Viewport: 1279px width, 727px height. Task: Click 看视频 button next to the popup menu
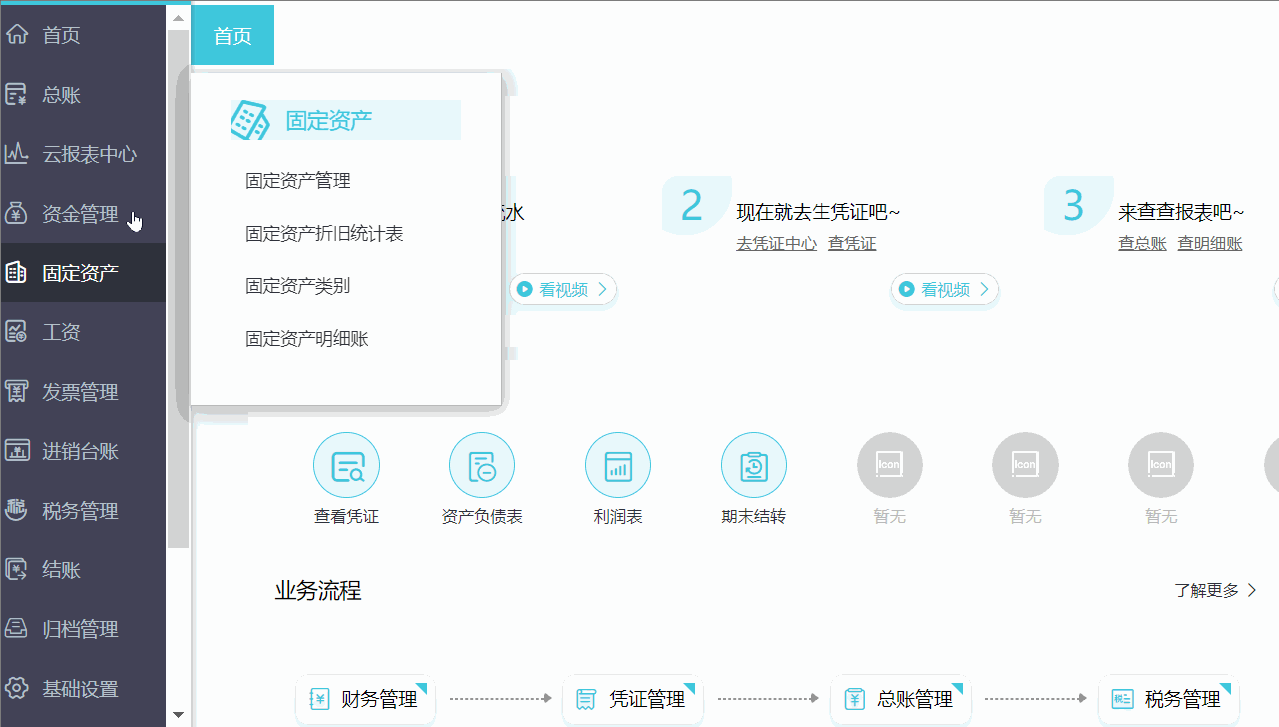[x=563, y=289]
